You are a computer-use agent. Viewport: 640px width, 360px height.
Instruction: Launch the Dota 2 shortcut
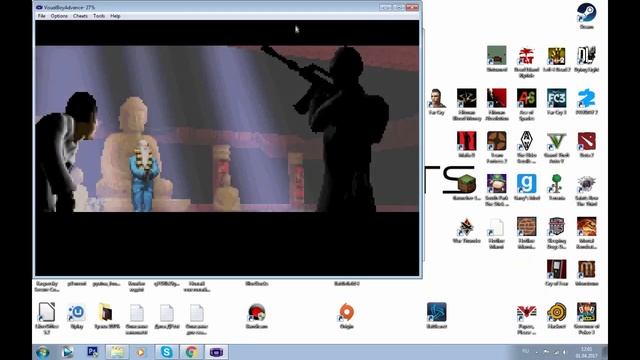[x=587, y=145]
